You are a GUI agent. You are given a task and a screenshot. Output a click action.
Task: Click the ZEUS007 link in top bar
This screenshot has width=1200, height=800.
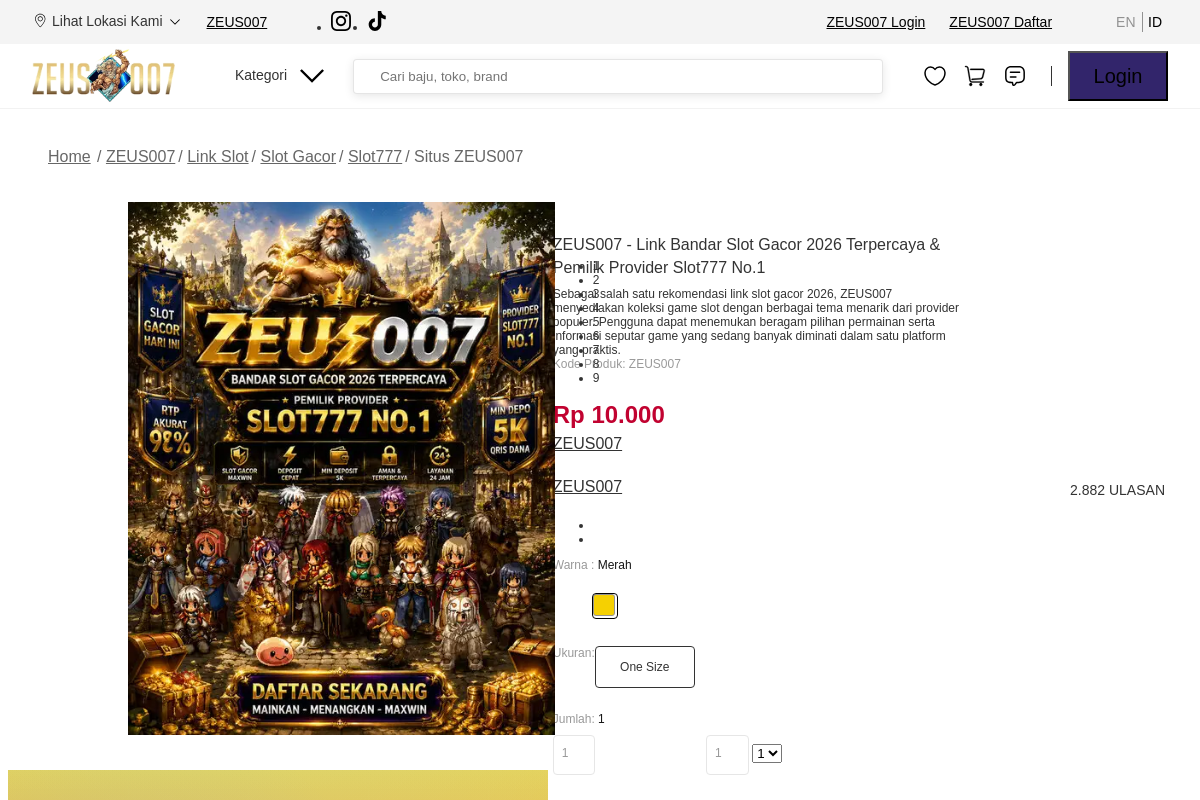point(237,22)
